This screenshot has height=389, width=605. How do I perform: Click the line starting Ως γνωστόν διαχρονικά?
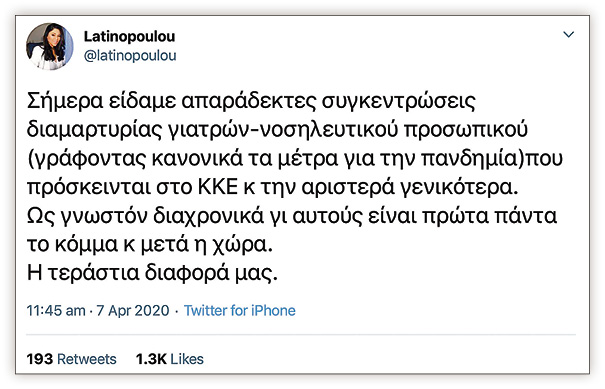click(x=292, y=216)
